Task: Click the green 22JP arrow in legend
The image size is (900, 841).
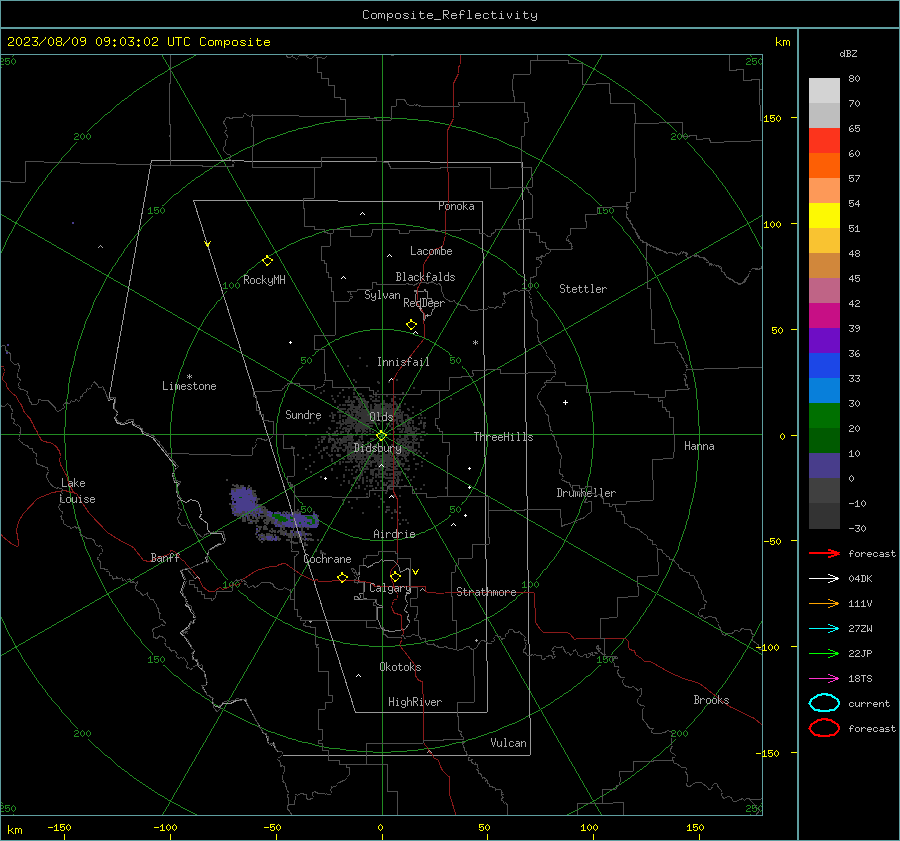Action: (824, 653)
